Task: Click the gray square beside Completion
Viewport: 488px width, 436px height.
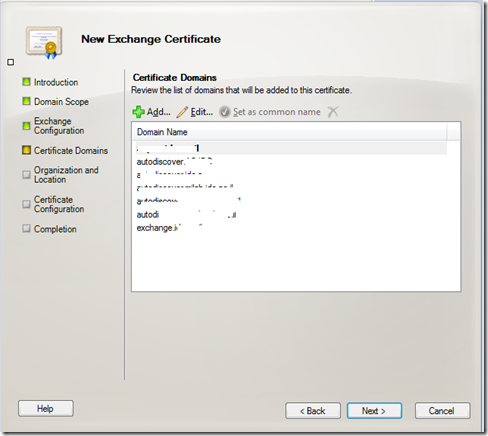Action: [26, 229]
